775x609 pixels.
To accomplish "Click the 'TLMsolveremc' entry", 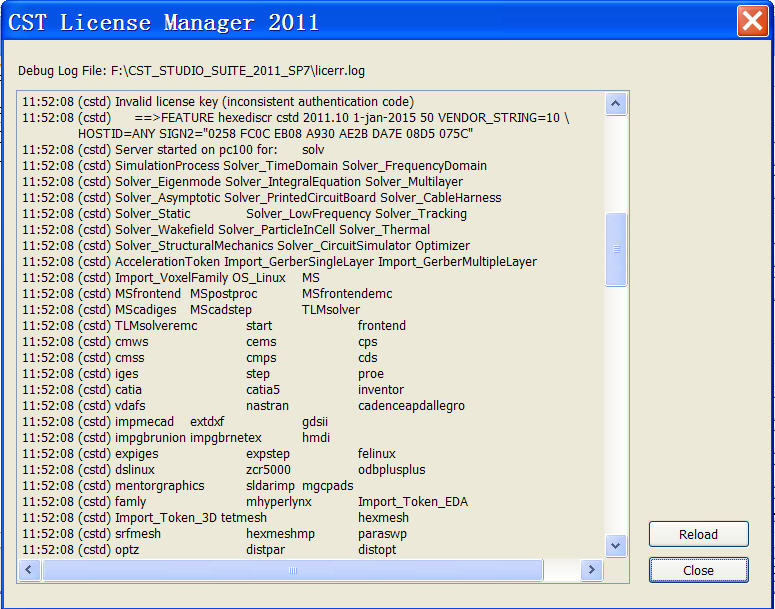I will click(156, 326).
